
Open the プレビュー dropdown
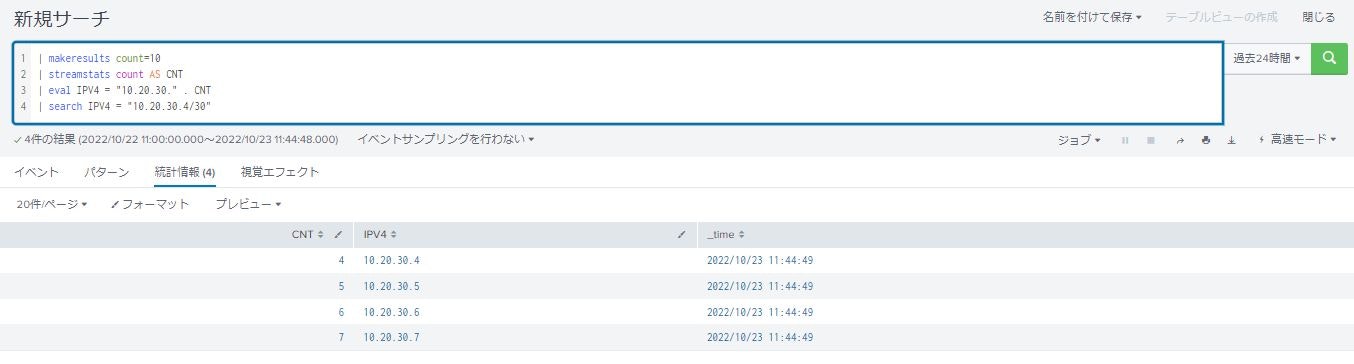point(248,204)
